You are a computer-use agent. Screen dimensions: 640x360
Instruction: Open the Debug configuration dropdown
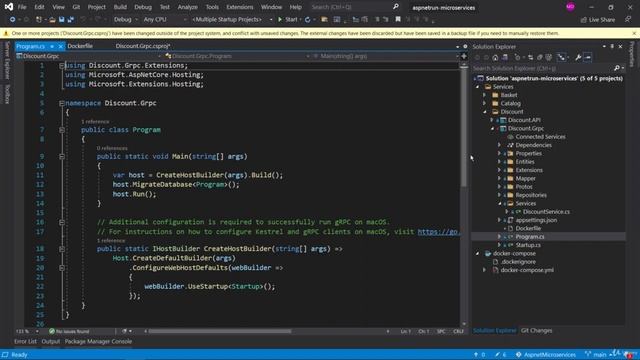pos(126,19)
